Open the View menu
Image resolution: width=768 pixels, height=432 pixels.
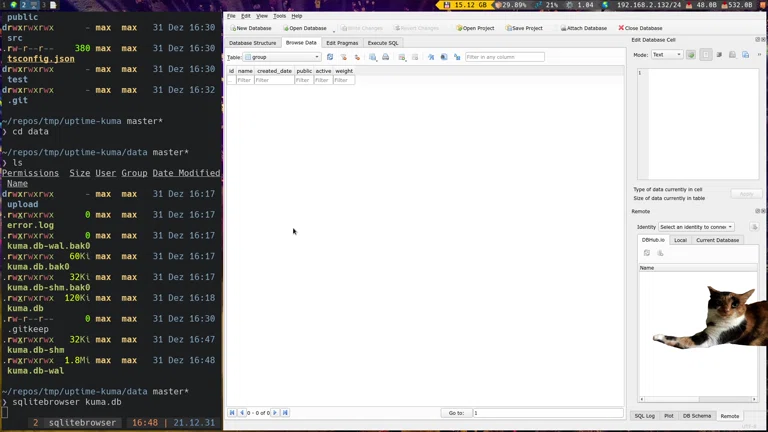click(x=262, y=16)
